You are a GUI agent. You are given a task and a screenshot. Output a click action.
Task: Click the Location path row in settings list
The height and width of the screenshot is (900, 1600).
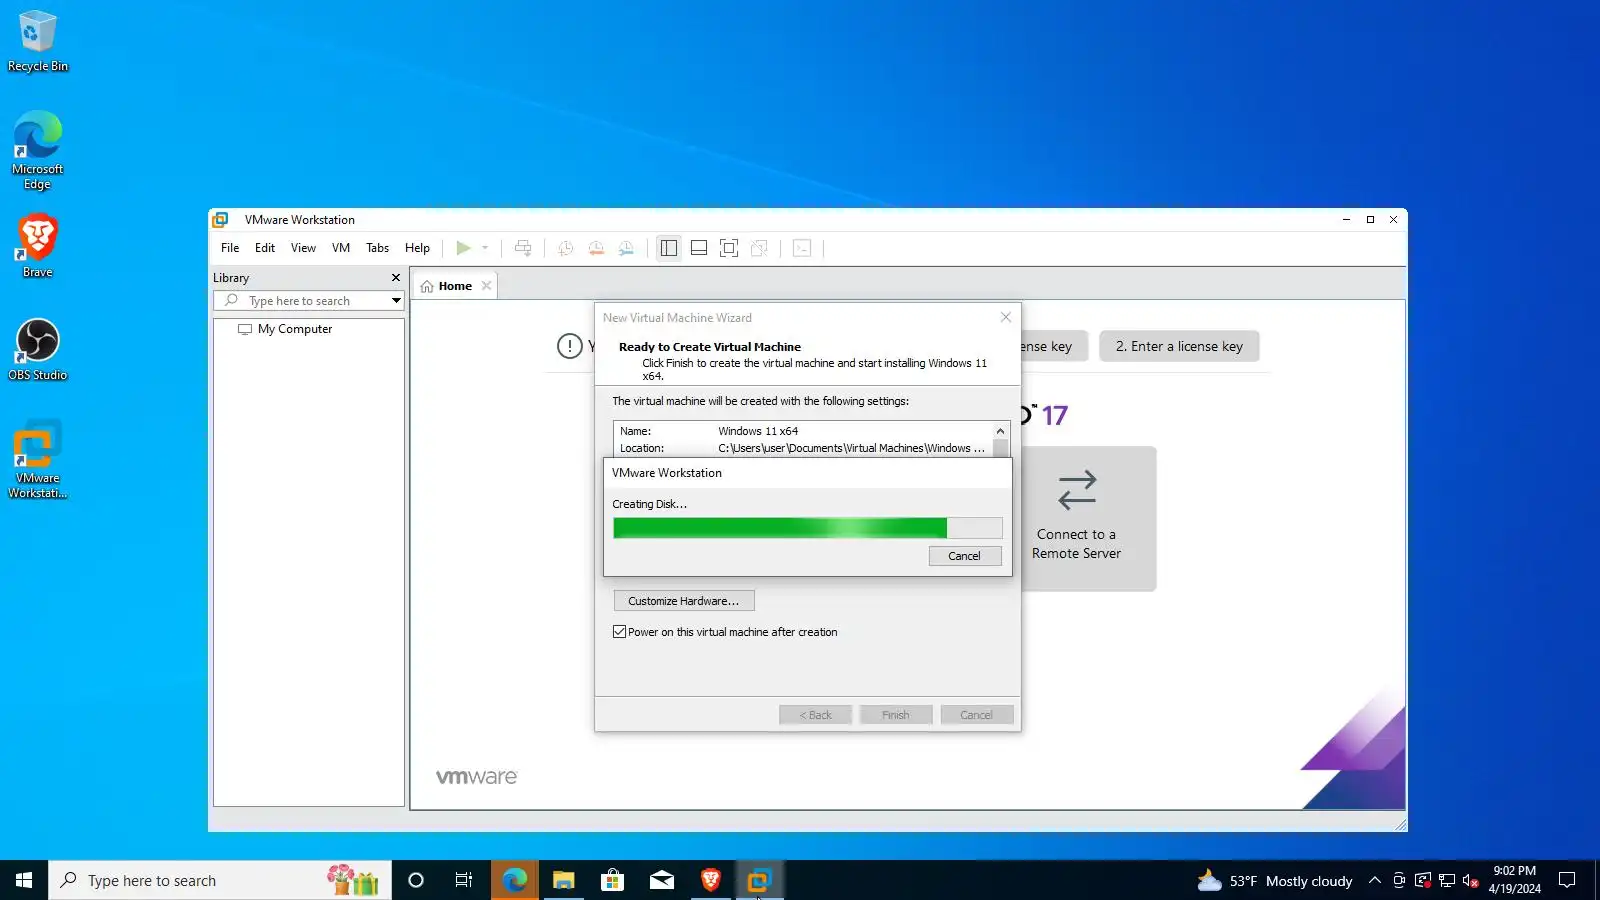803,448
